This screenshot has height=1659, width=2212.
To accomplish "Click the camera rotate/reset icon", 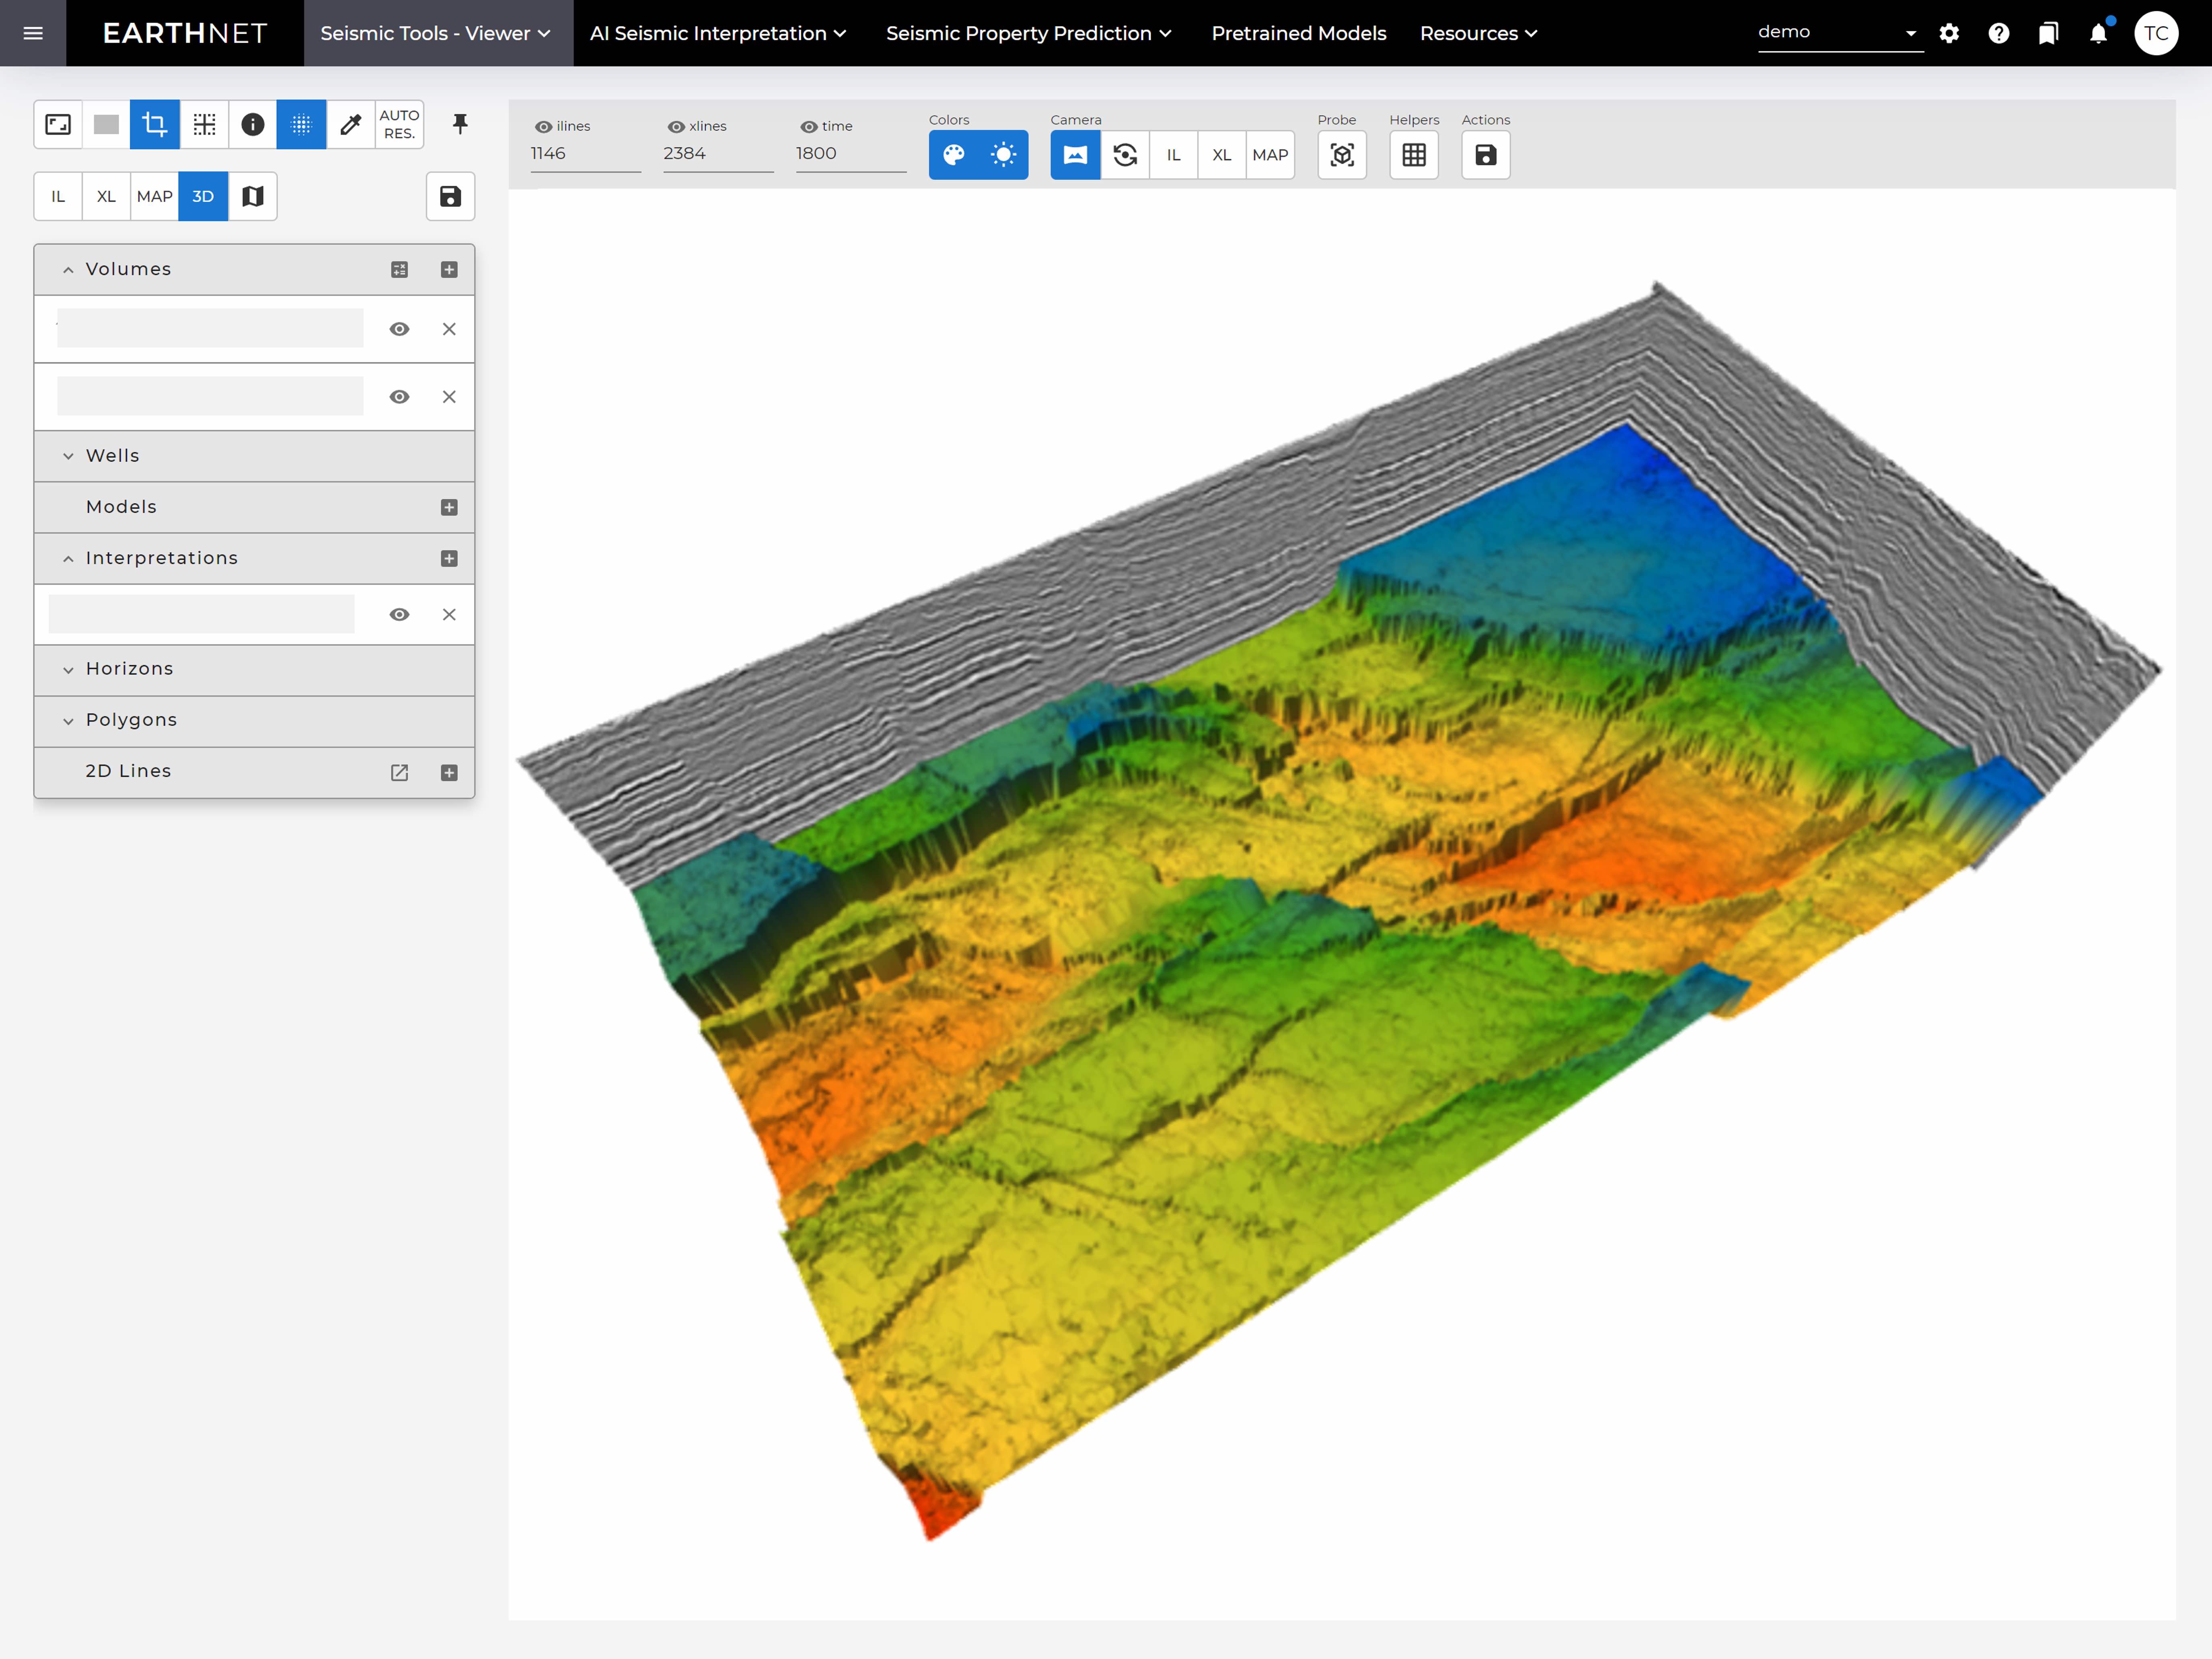I will [x=1125, y=155].
